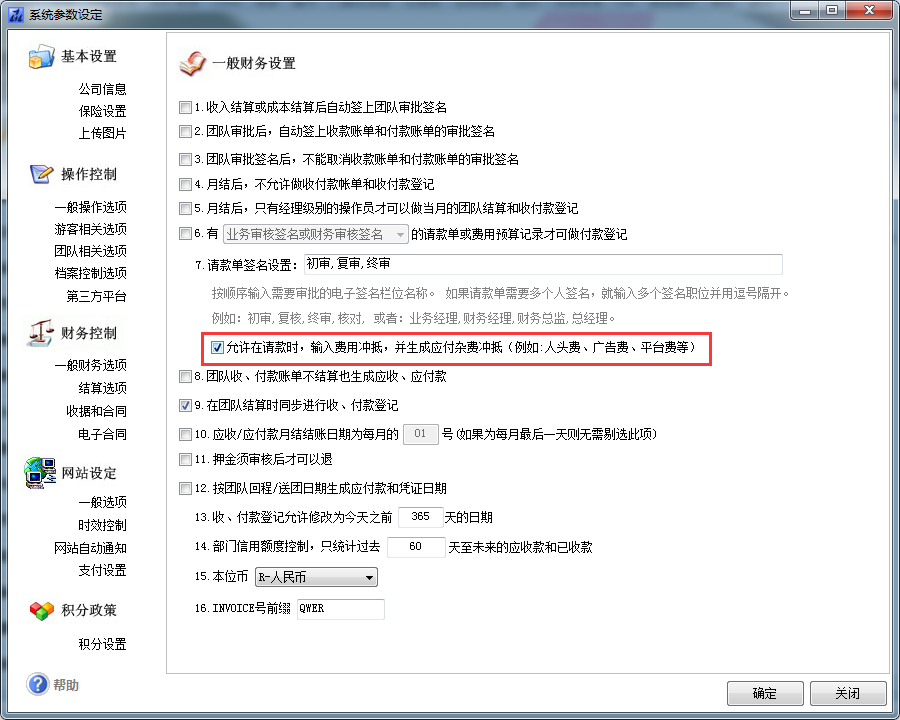Image resolution: width=900 pixels, height=720 pixels.
Task: Enable option 11 押金须审核后才可以退
Action: (x=185, y=459)
